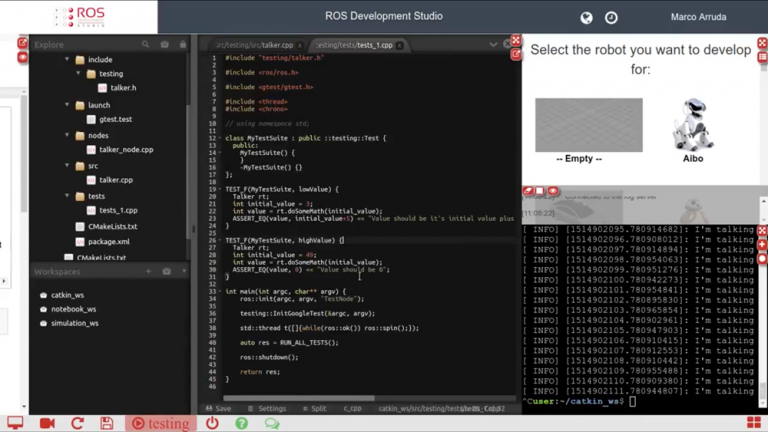
Task: Click the red circle icon beside the terminal
Action: [763, 259]
